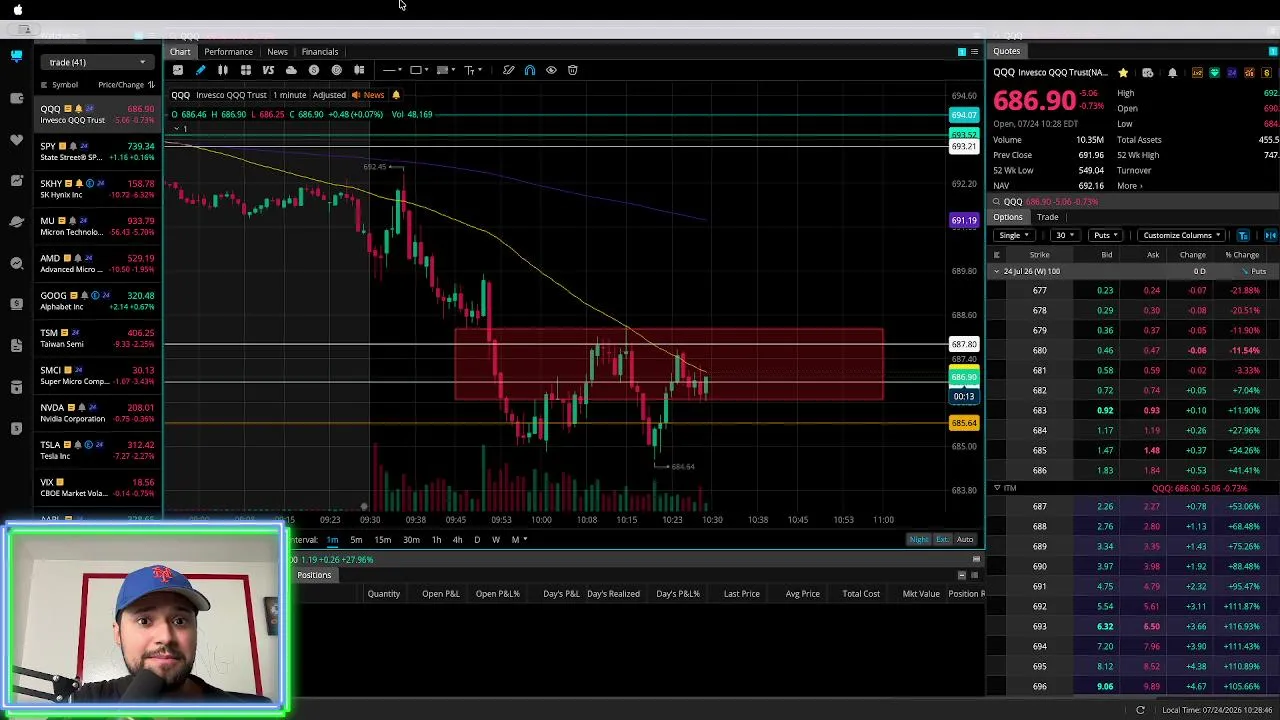Expand More quote details

pyautogui.click(x=1129, y=186)
